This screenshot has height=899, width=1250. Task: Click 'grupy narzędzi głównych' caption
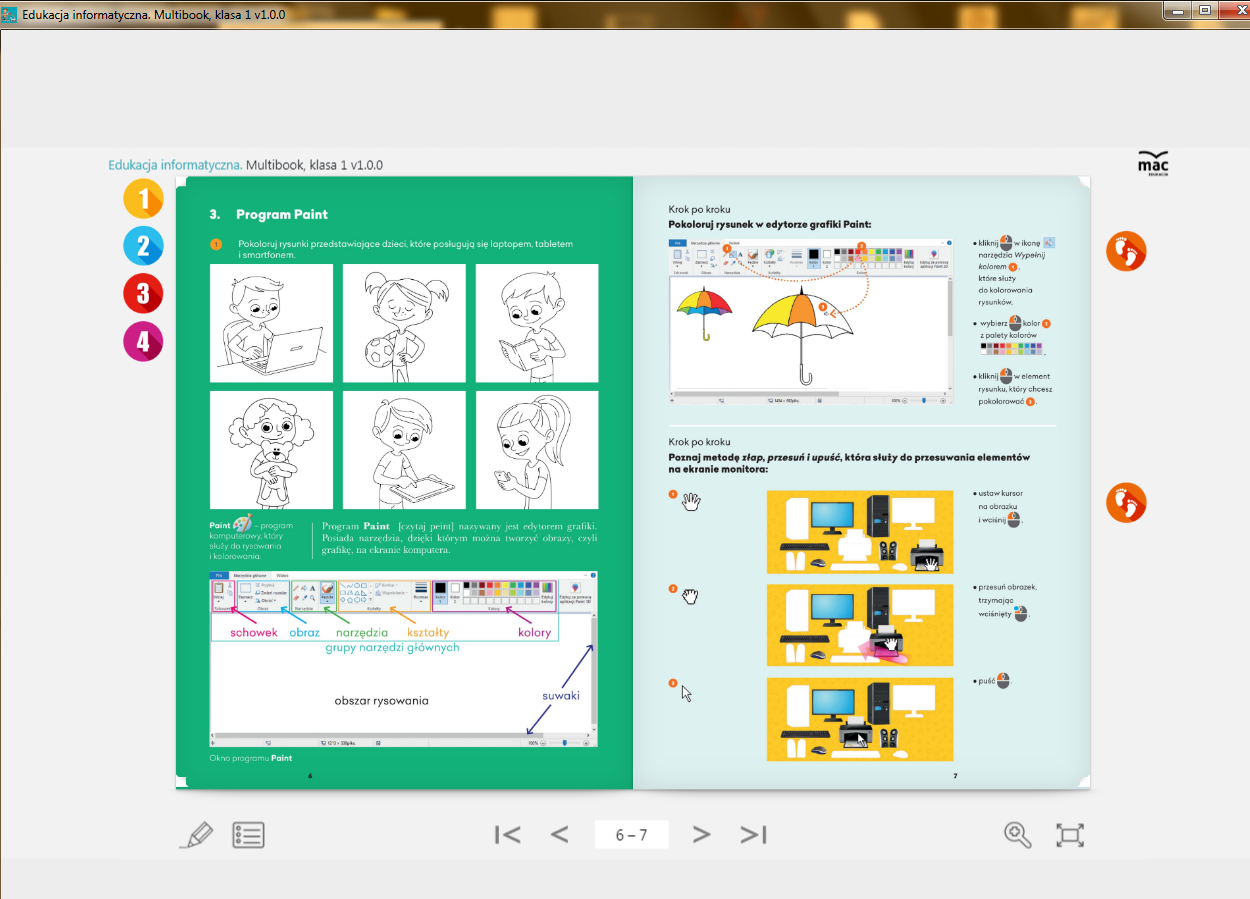point(392,648)
